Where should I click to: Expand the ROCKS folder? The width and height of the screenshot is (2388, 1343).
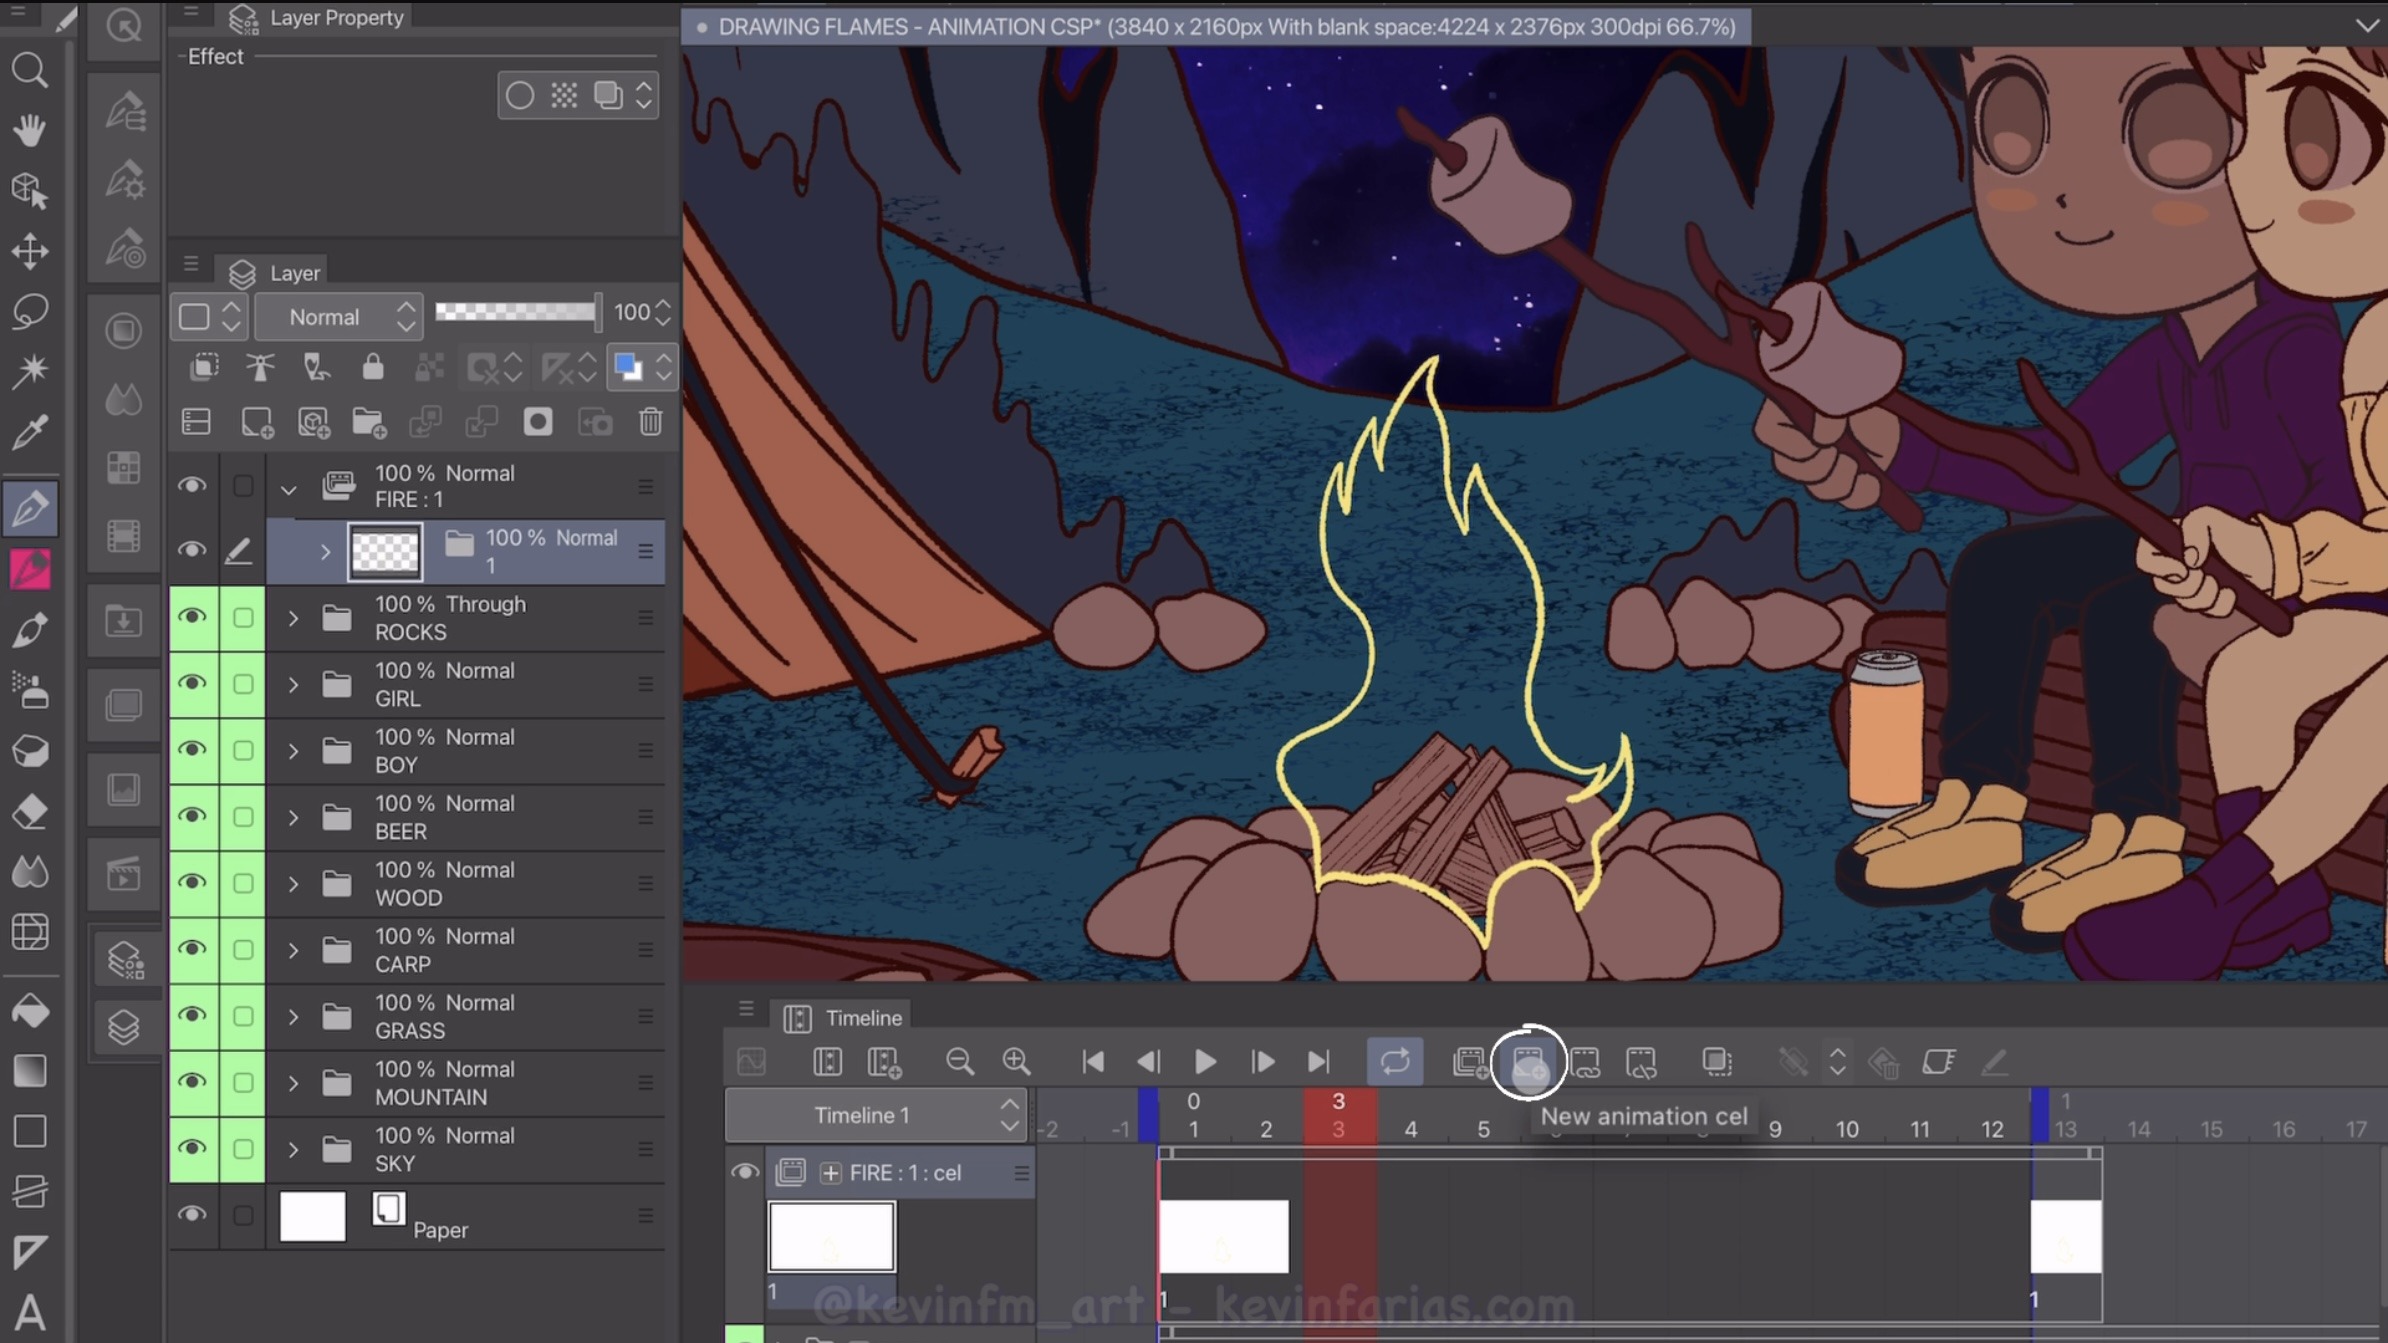click(x=293, y=618)
